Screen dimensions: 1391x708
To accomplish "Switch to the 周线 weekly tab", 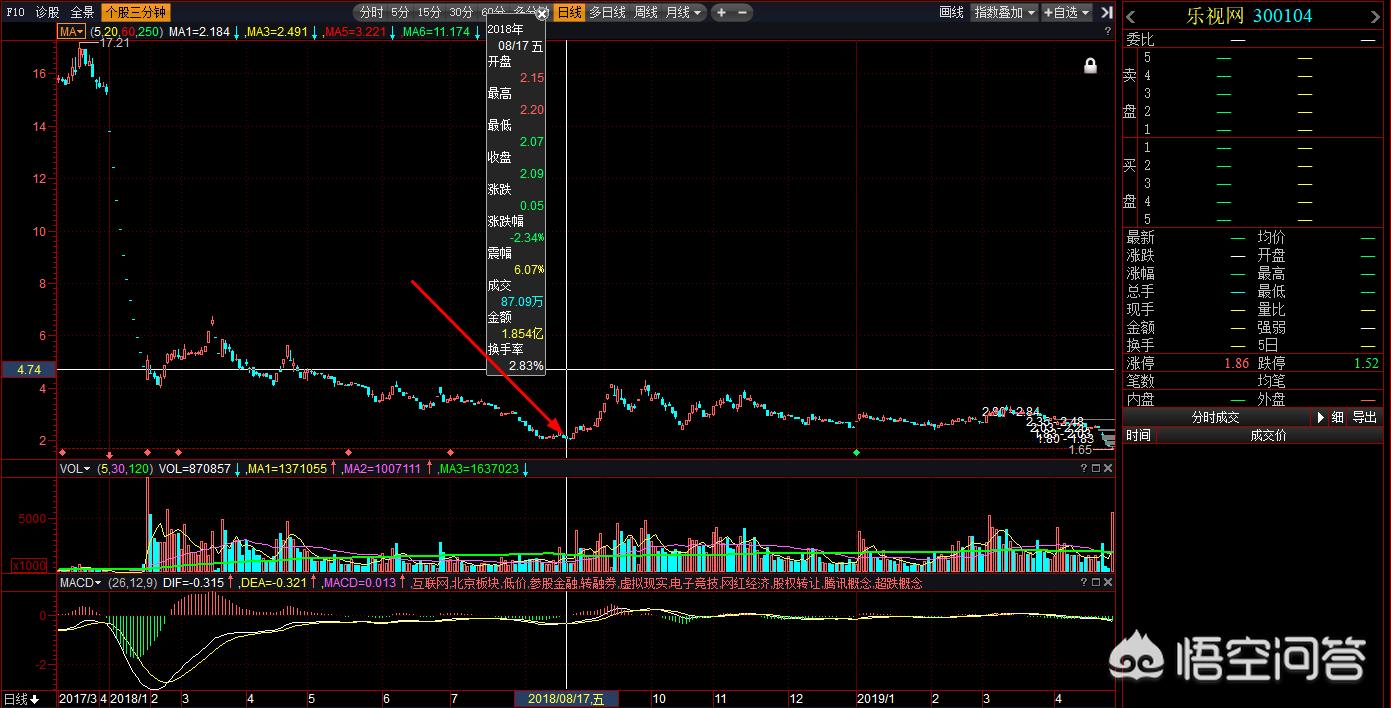I will pyautogui.click(x=646, y=12).
